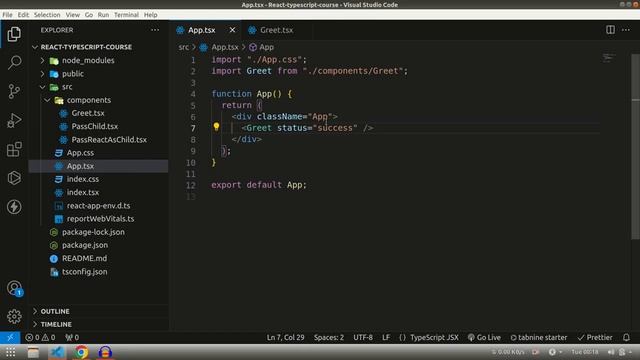Click the src breadcrumb

tap(184, 47)
